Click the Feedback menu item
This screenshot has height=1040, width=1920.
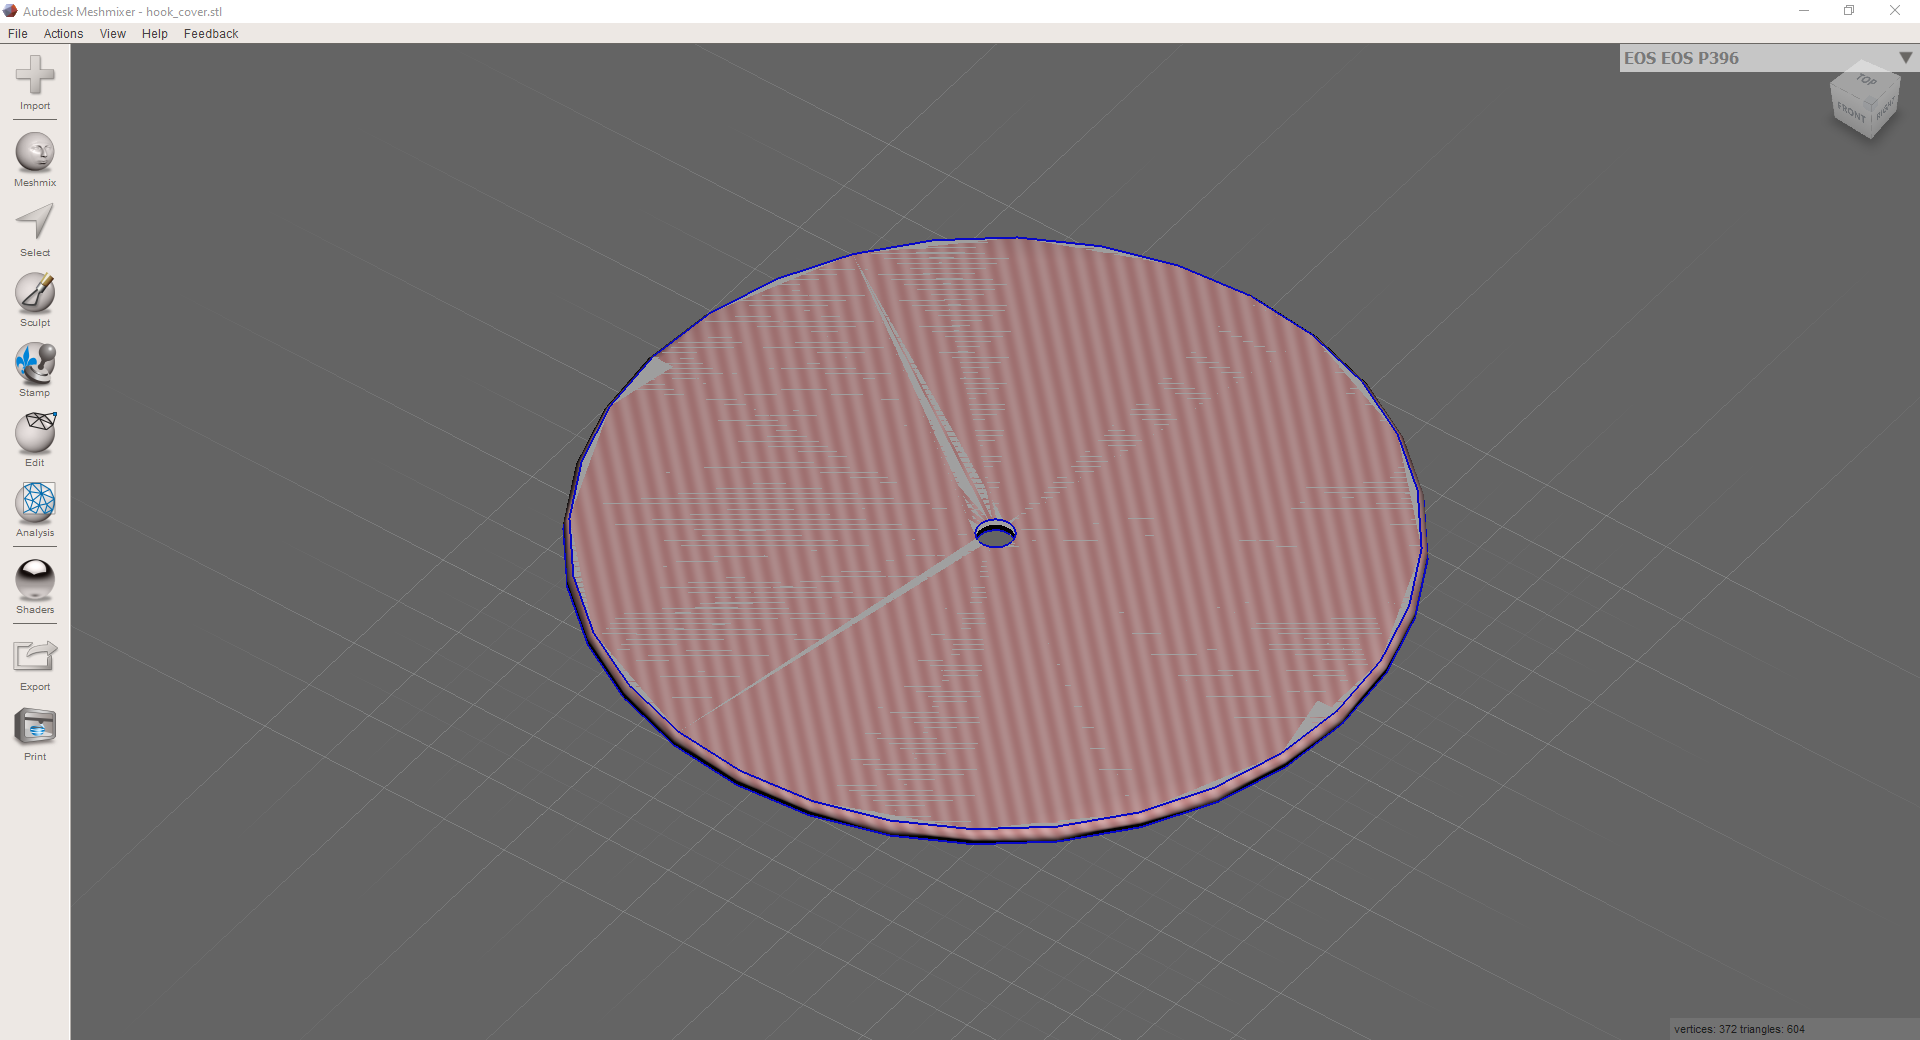pos(211,34)
